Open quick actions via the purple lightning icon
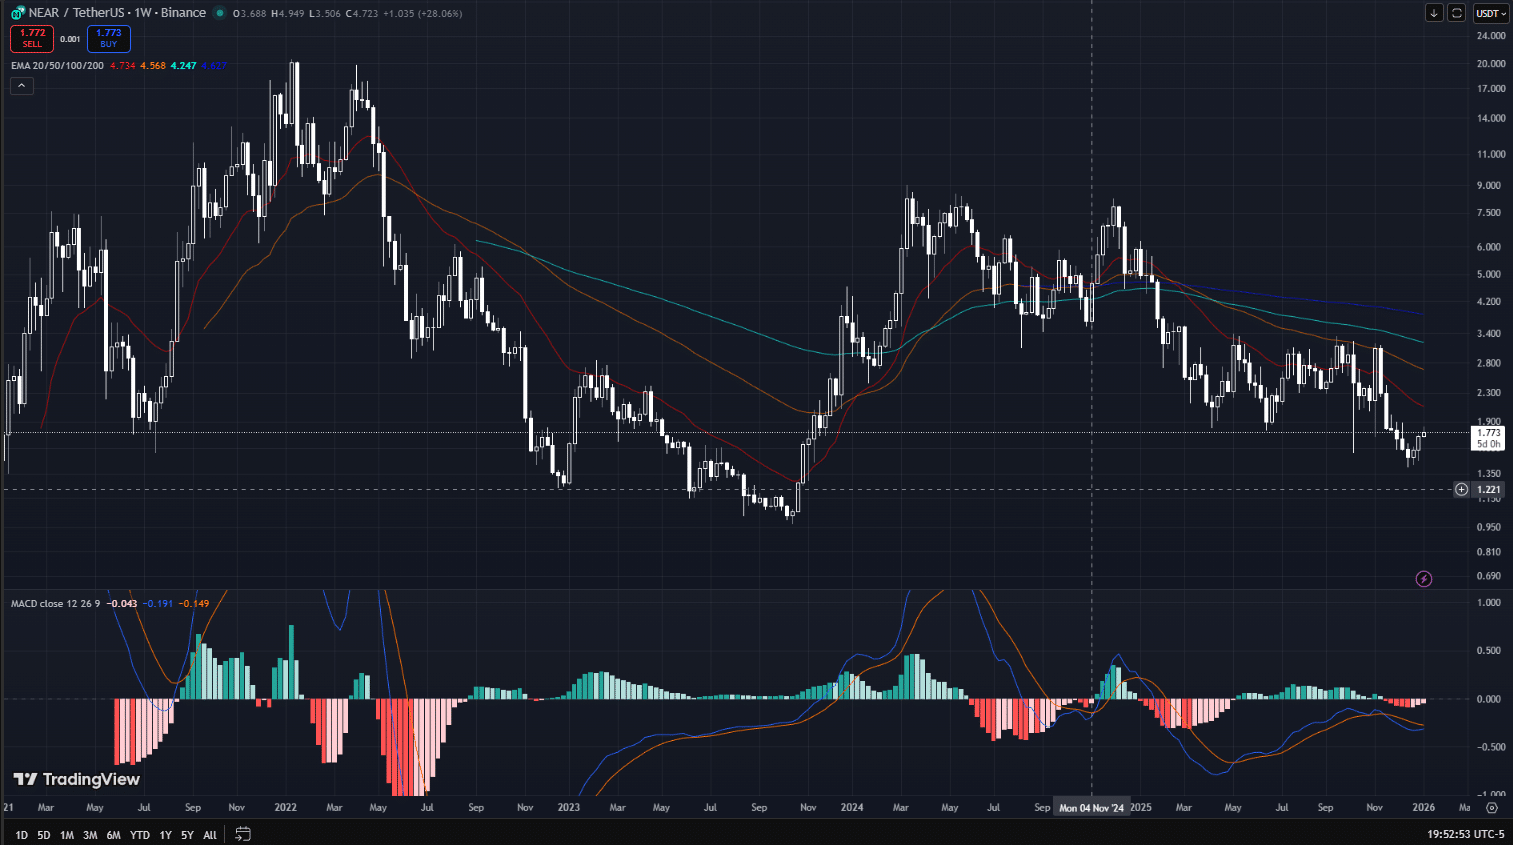This screenshot has height=845, width=1513. pos(1423,578)
